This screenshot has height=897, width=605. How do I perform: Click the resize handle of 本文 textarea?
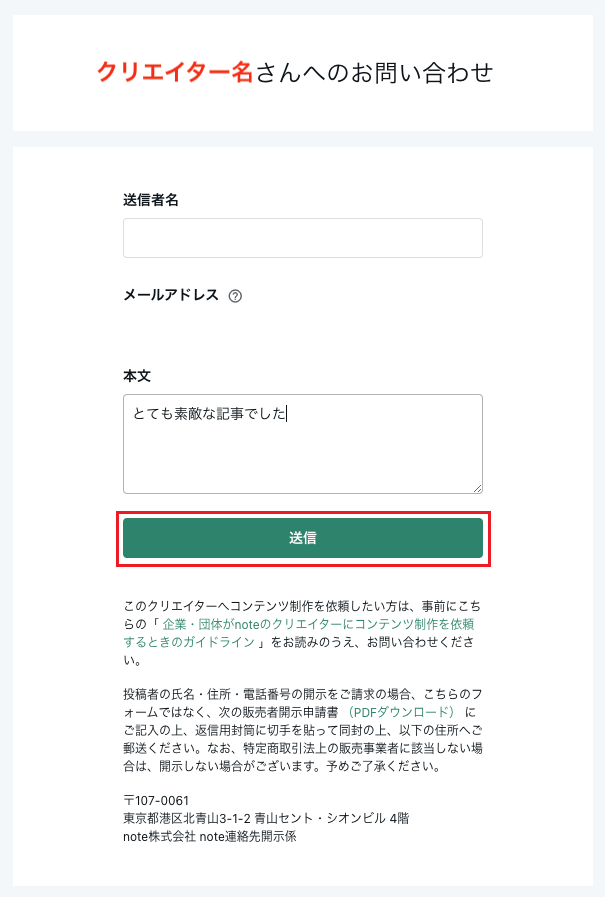tap(477, 487)
